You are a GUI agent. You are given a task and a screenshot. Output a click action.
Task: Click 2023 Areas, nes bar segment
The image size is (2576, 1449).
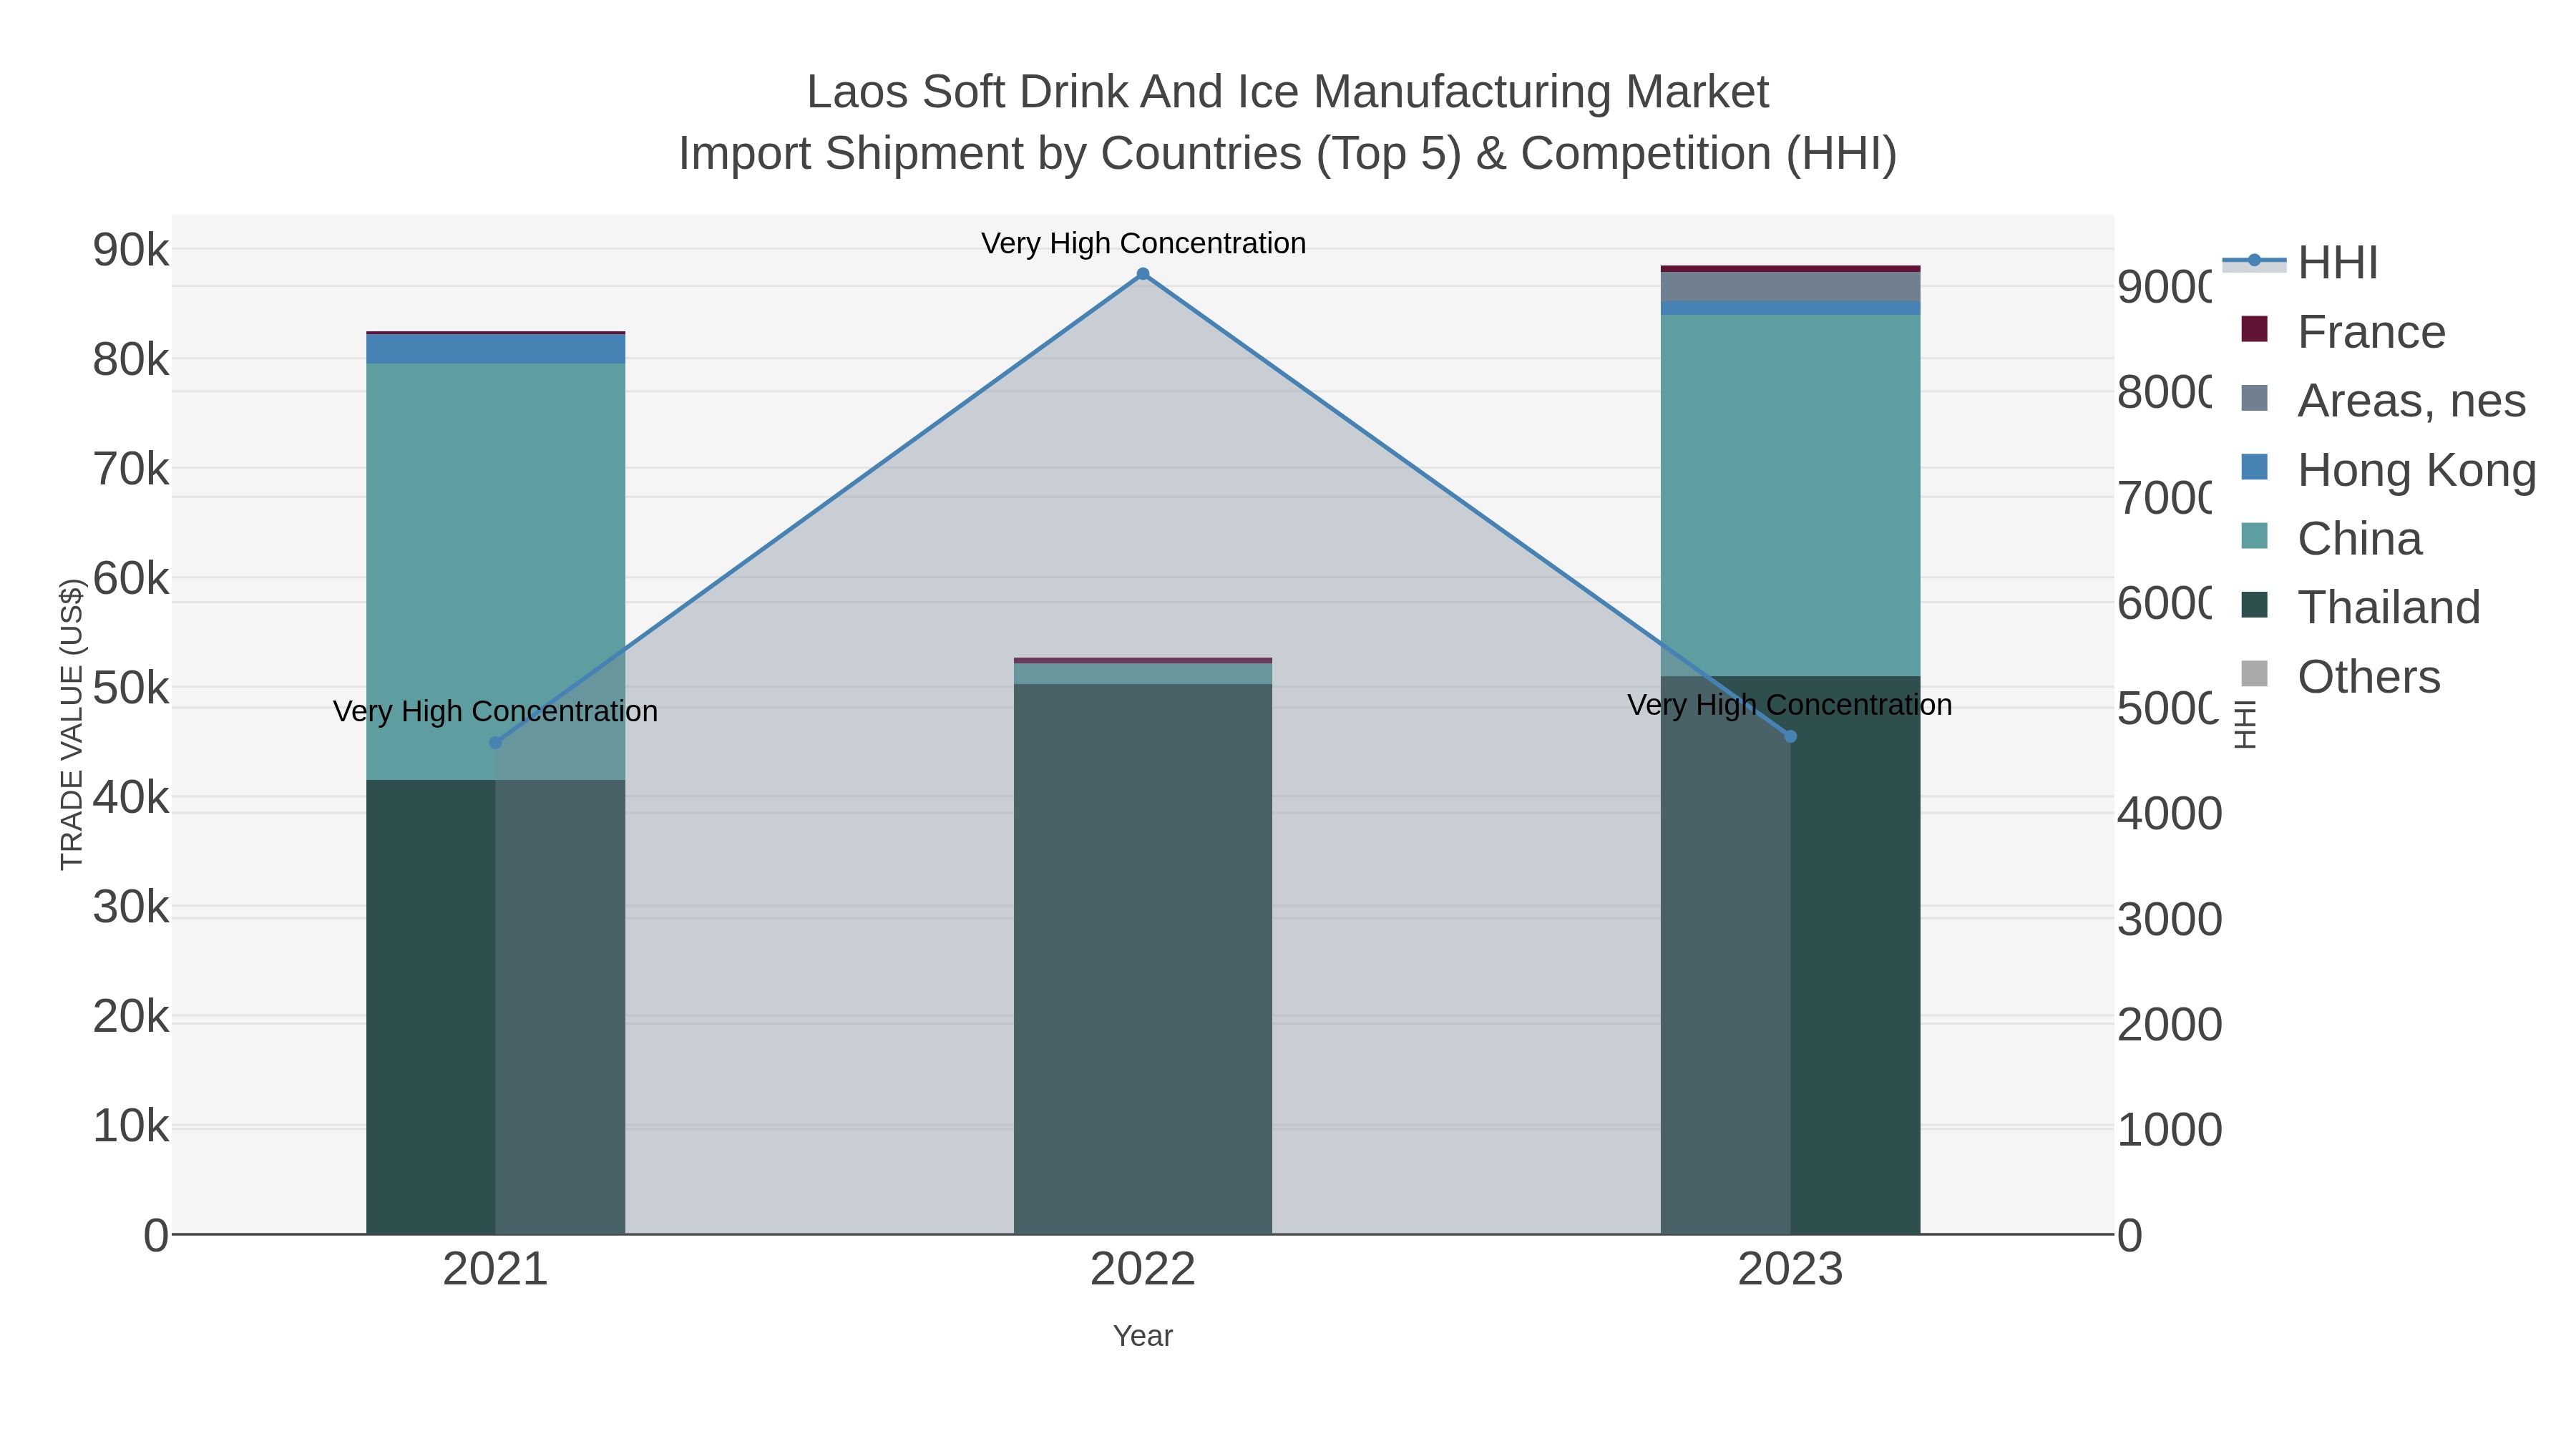tap(1790, 287)
